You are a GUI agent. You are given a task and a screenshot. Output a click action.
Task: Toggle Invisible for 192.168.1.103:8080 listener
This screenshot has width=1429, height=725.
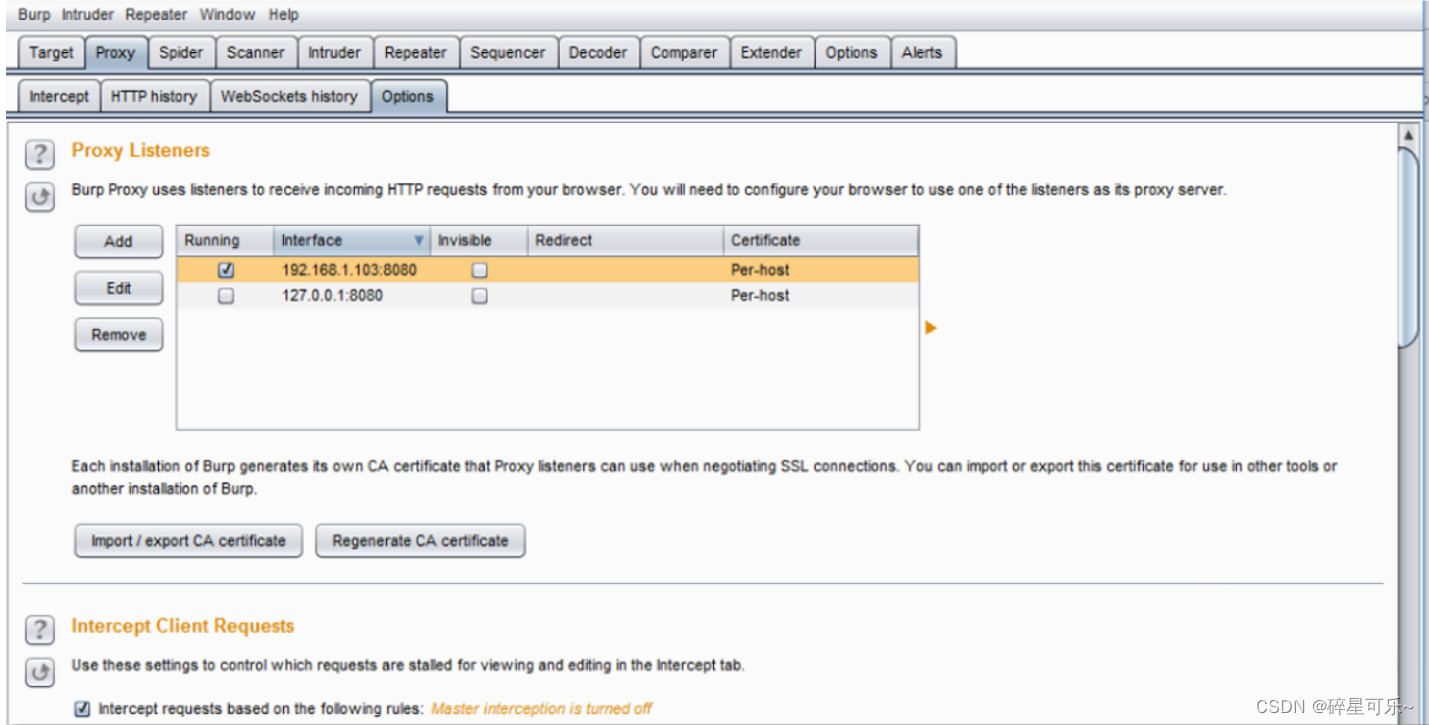click(x=480, y=270)
